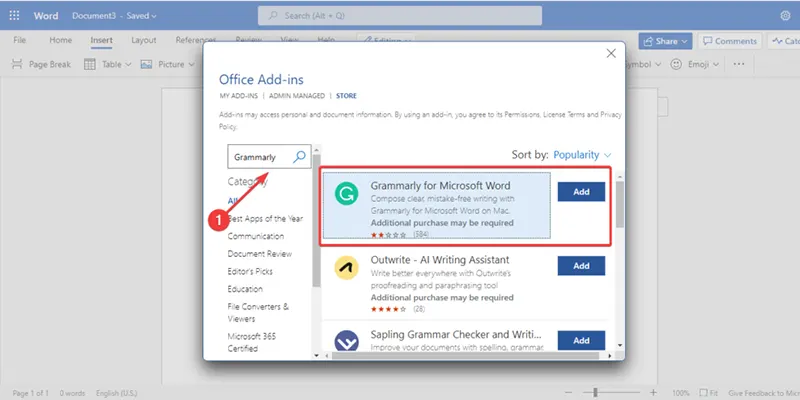Select the Insert ribbon tab

[x=102, y=40]
